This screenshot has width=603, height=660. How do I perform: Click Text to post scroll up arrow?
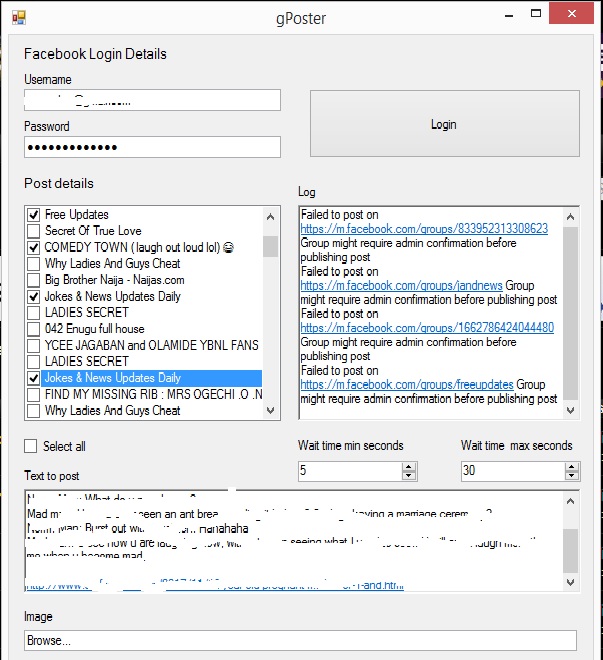pyautogui.click(x=571, y=501)
